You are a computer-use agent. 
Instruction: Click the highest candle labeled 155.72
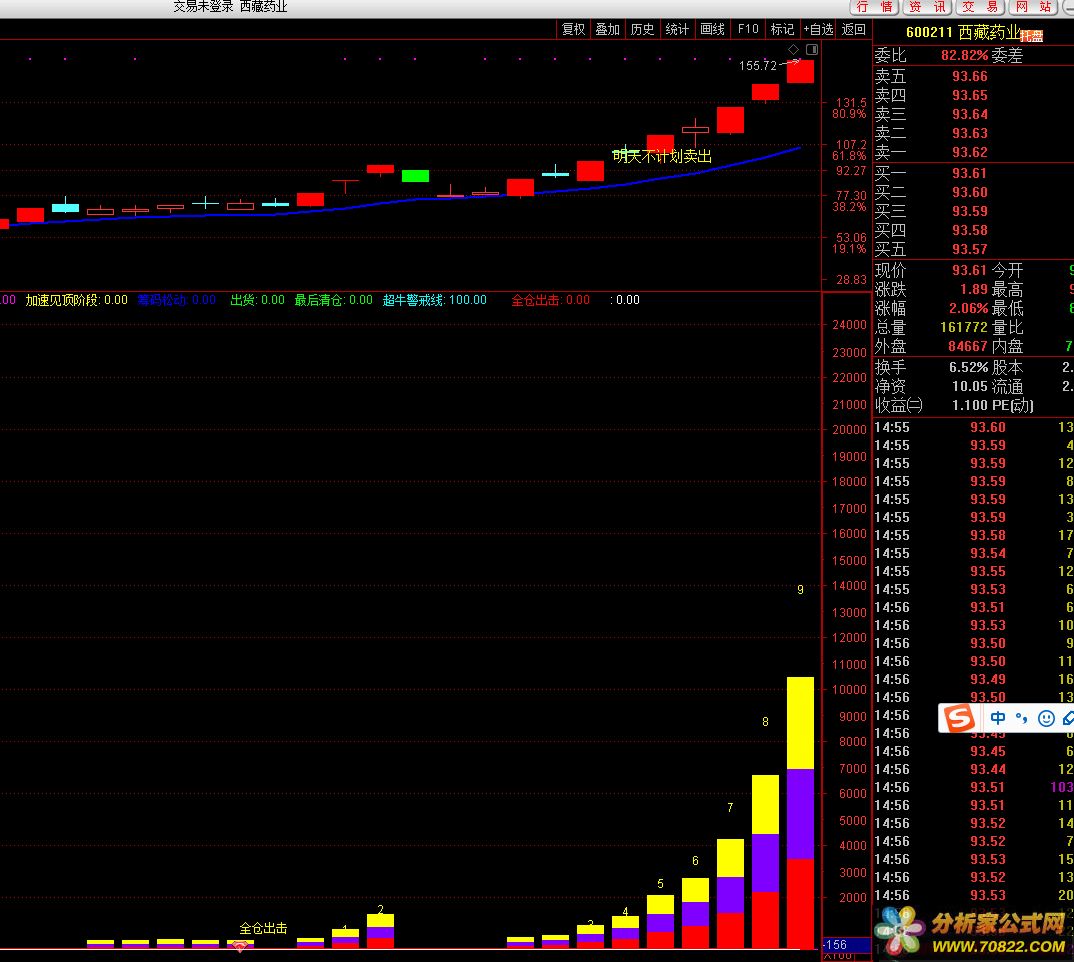tap(800, 71)
